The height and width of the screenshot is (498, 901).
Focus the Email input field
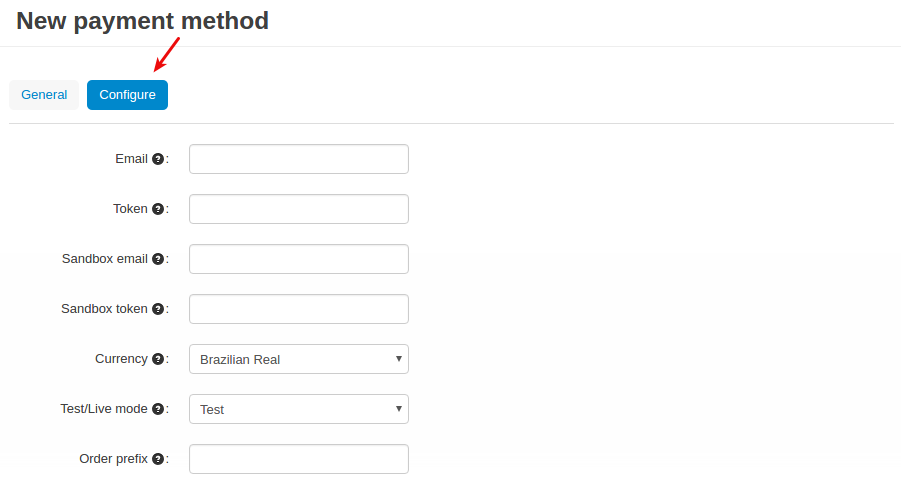pyautogui.click(x=299, y=159)
